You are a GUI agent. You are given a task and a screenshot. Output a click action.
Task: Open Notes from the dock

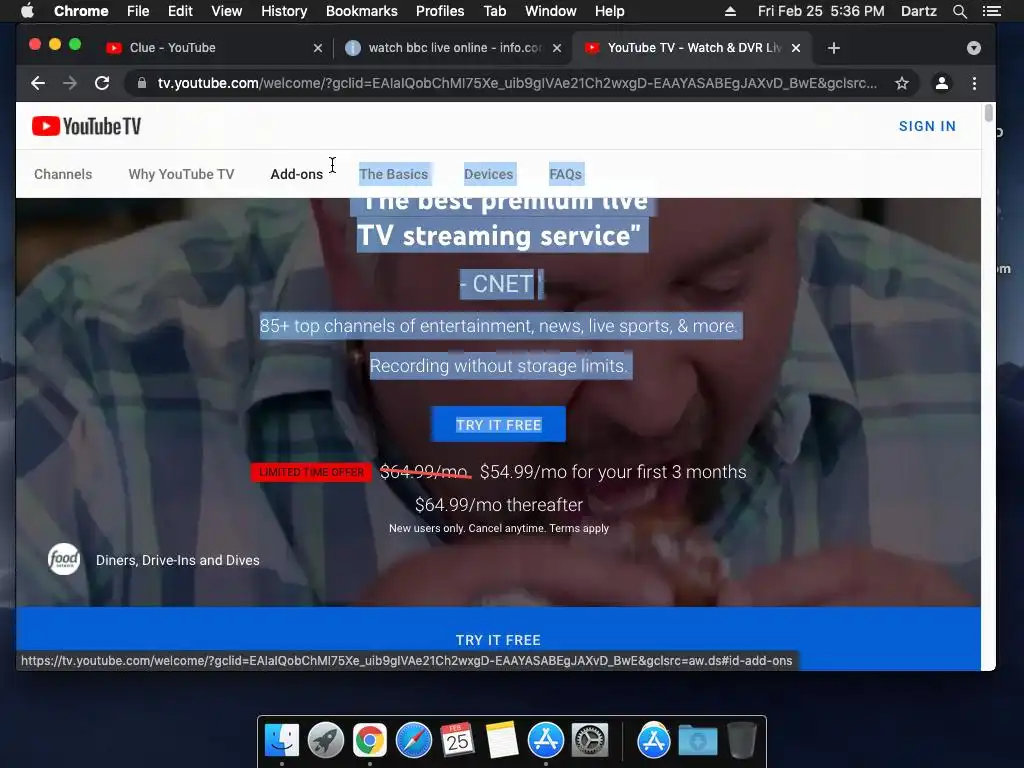coord(502,741)
